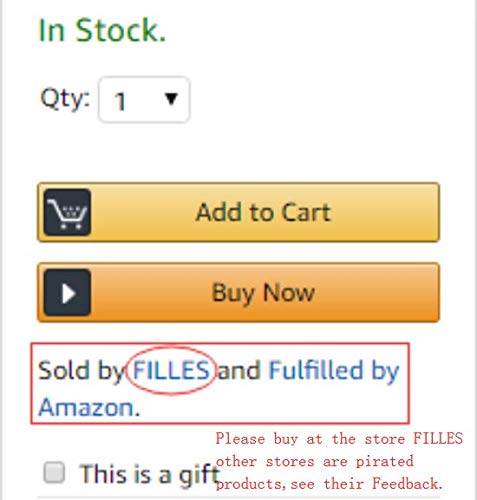Screen dimensions: 477x500
Task: Click the quantity dropdown arrow
Action: click(x=171, y=99)
